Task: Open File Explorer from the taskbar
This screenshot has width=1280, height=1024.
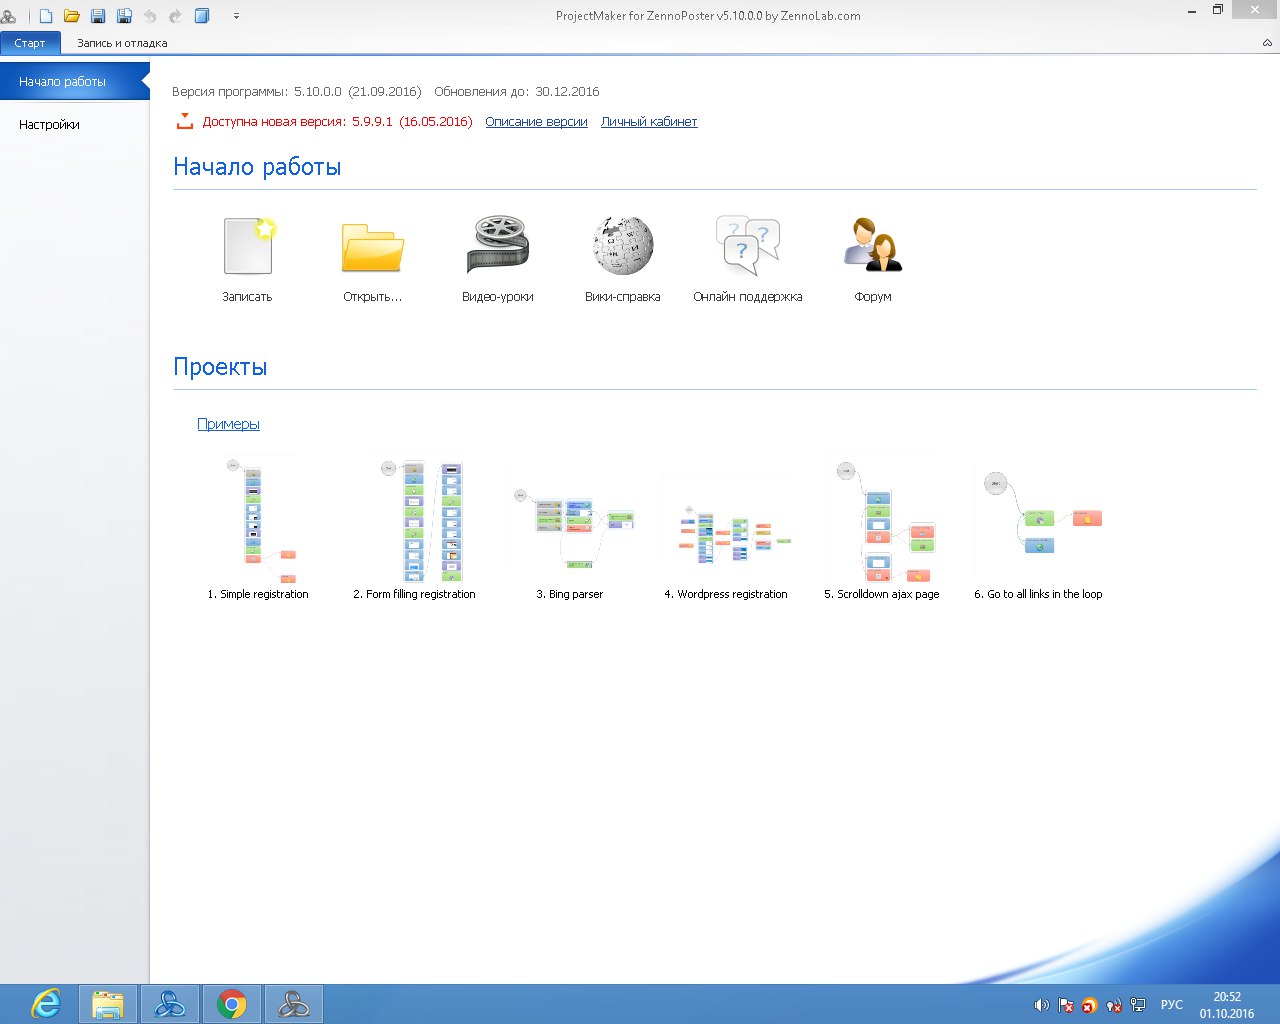Action: point(108,1004)
